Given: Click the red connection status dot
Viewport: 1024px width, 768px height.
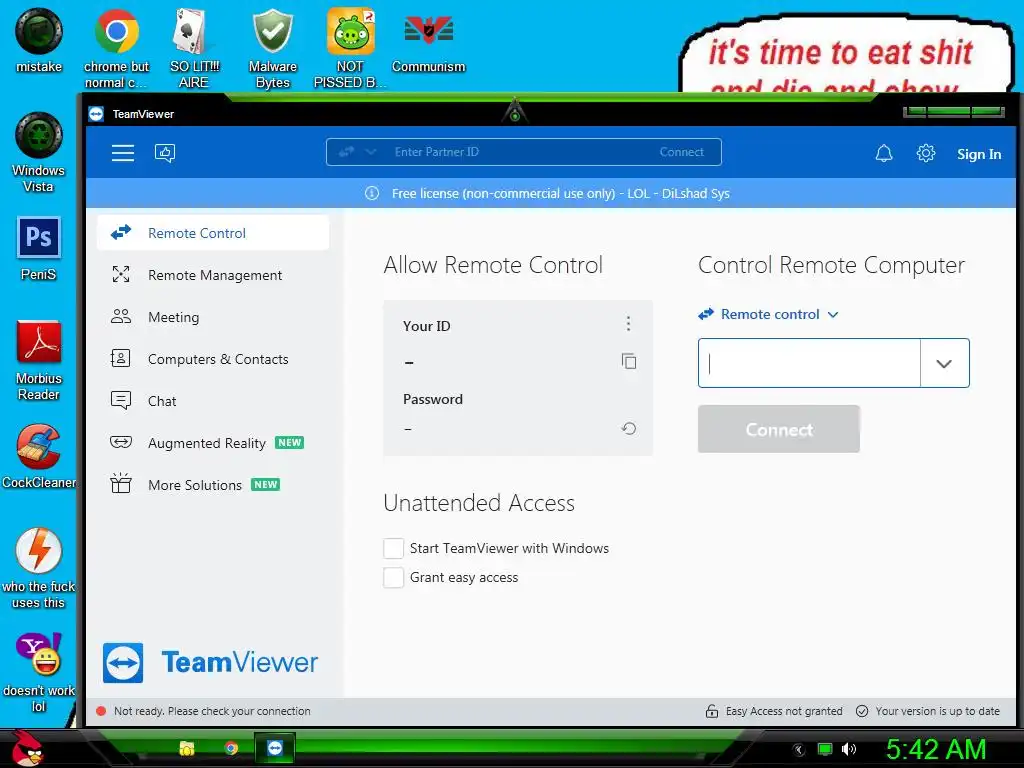Looking at the screenshot, I should point(101,711).
